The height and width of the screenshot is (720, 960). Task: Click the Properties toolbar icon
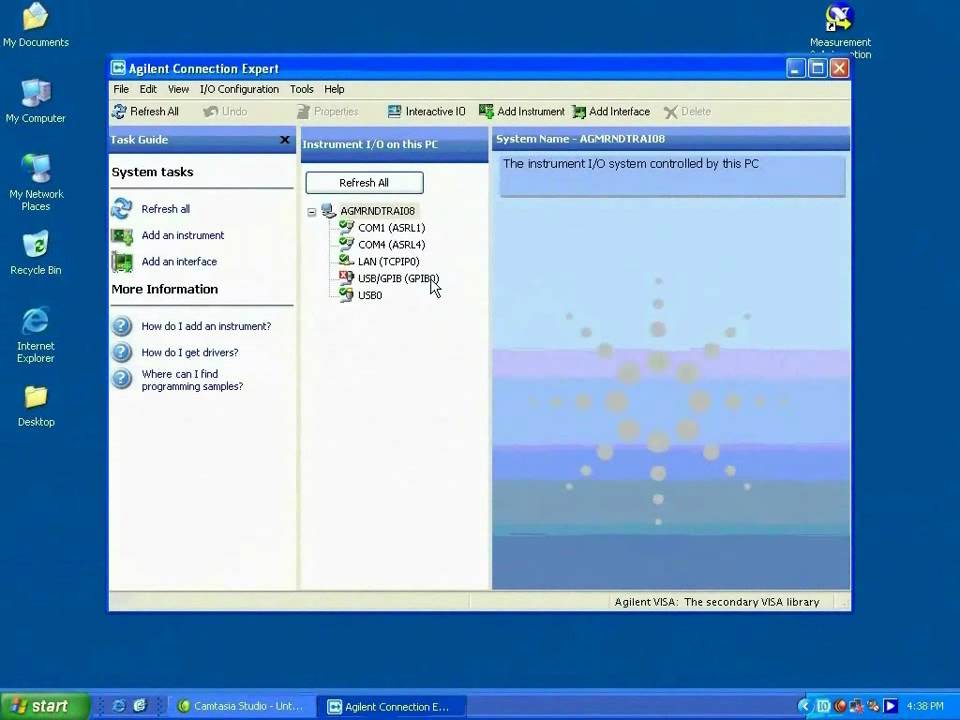(x=303, y=111)
